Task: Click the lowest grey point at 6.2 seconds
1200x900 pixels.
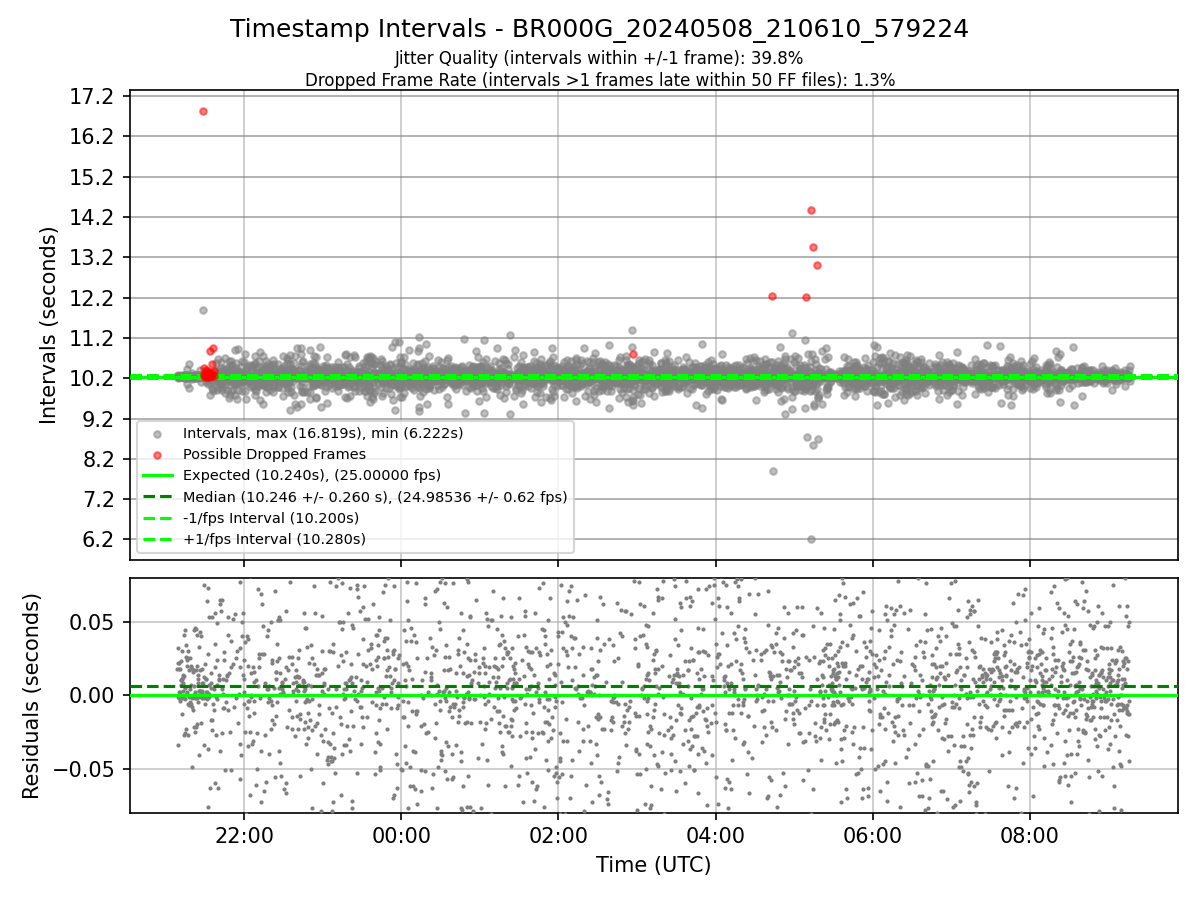Action: click(811, 539)
